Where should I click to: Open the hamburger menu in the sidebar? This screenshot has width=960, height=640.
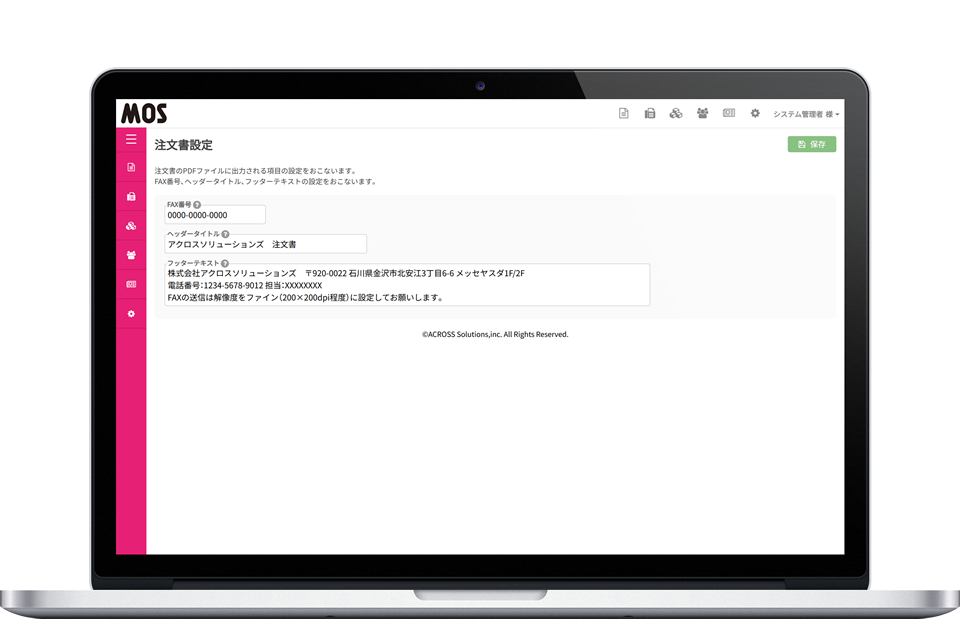coord(130,139)
